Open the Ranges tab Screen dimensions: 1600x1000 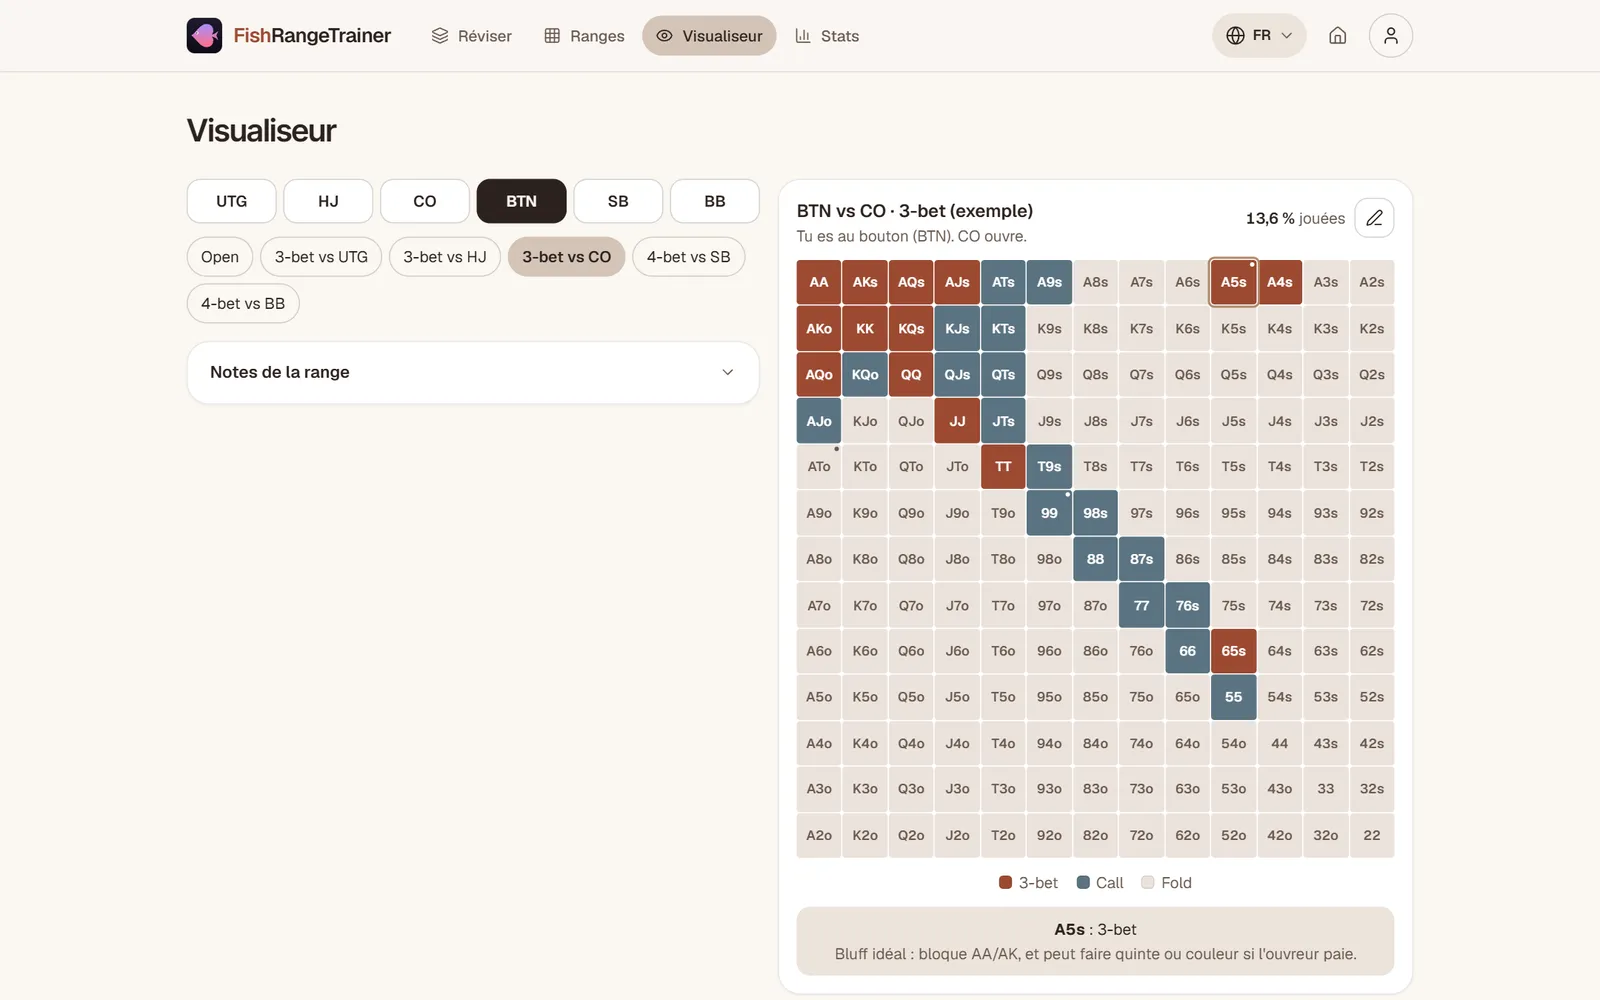pyautogui.click(x=584, y=36)
